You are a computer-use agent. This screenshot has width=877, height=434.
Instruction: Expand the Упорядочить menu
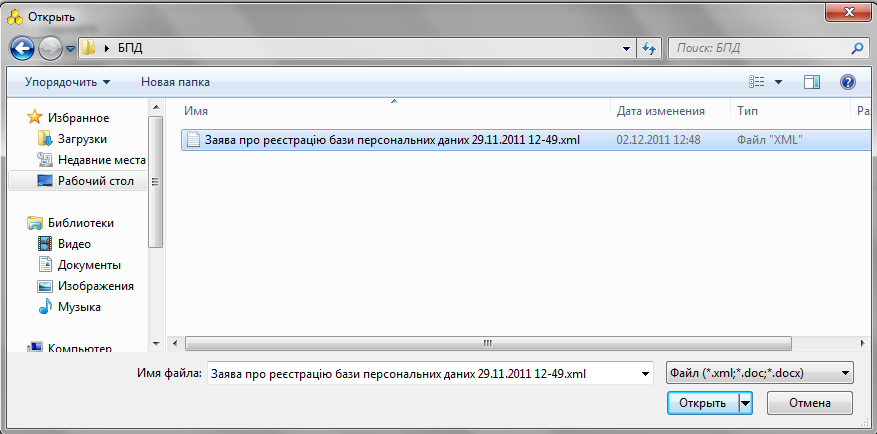(x=67, y=82)
